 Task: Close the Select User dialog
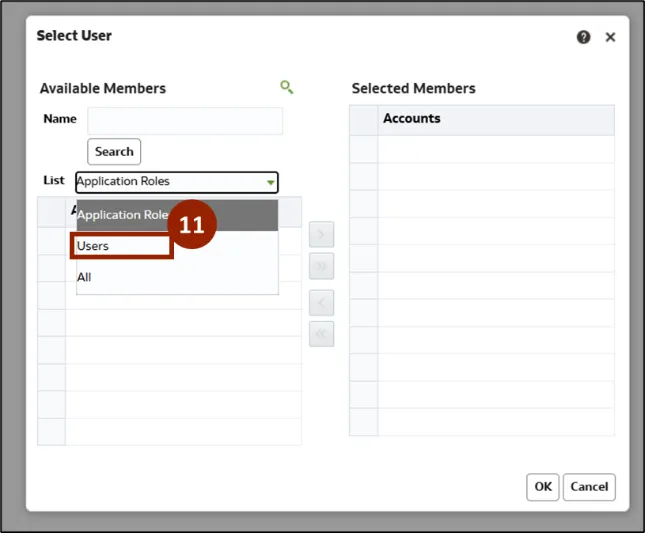[610, 37]
